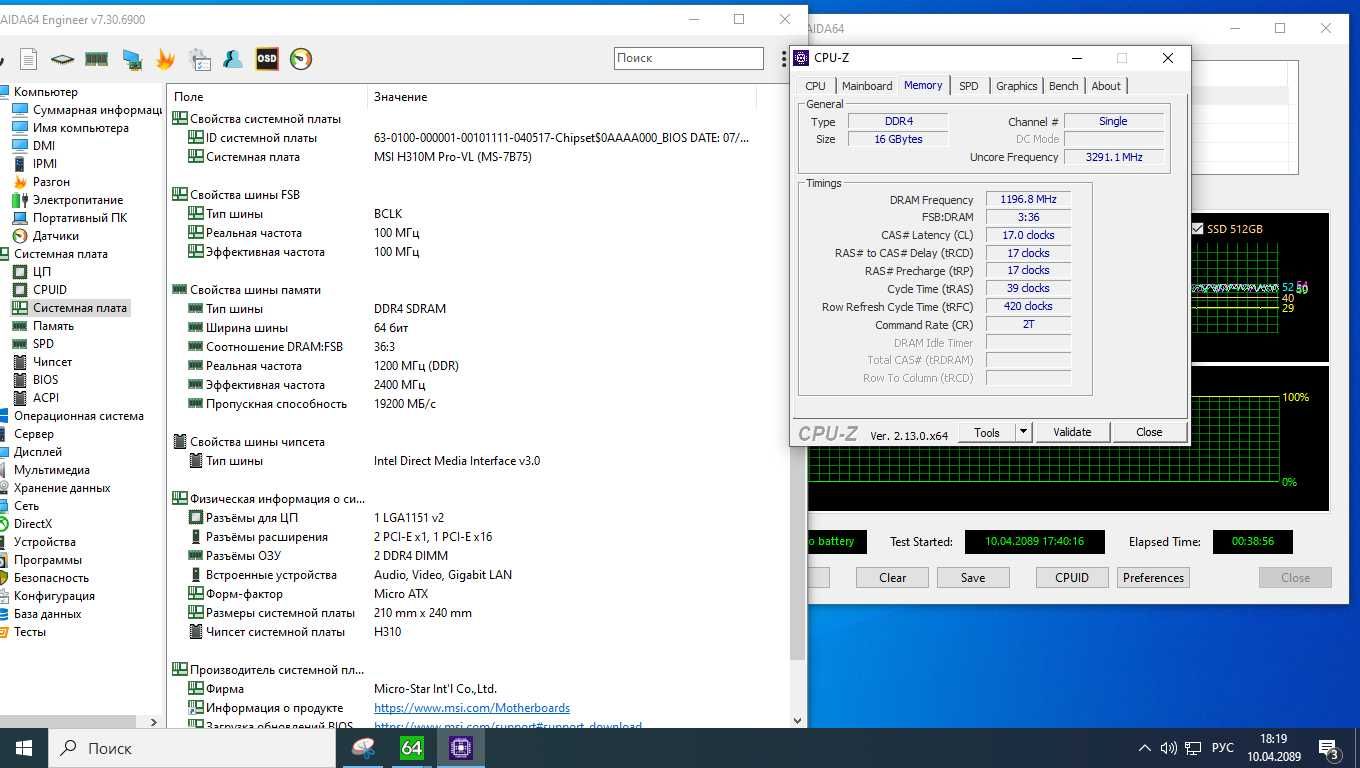Select Память tree item
The image size is (1360, 768).
pyautogui.click(x=53, y=326)
